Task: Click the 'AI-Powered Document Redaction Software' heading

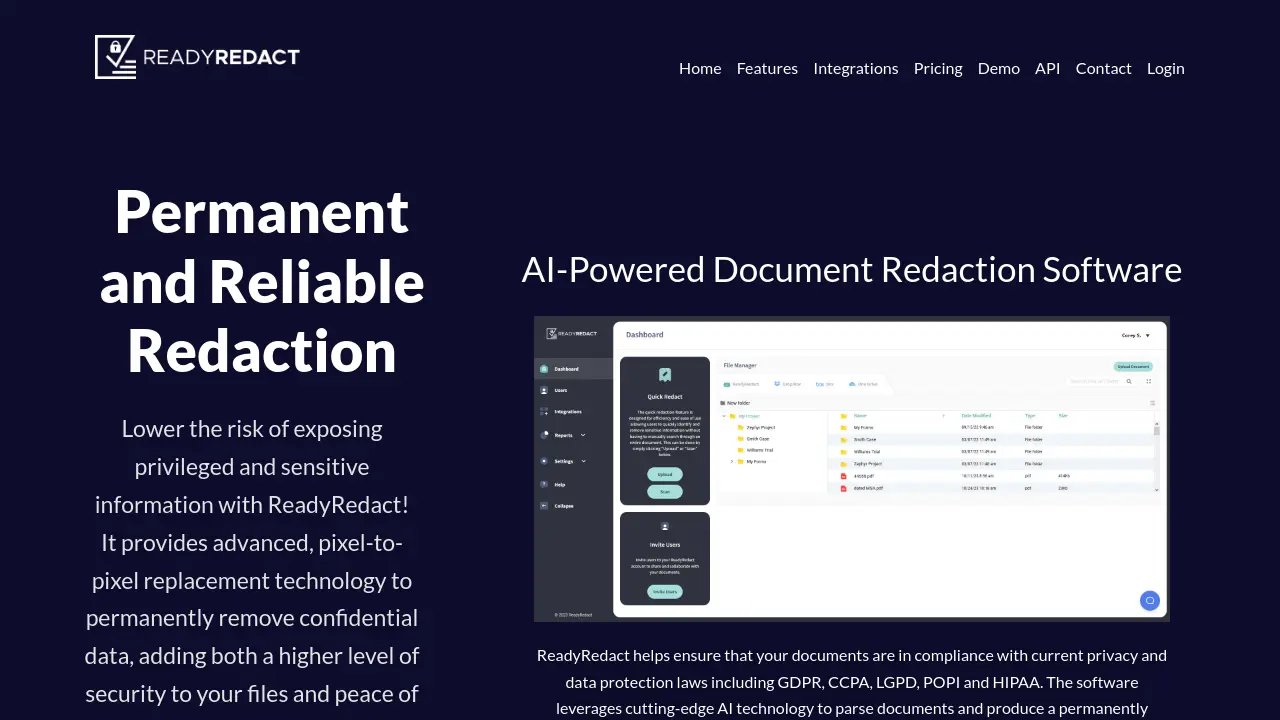Action: coord(852,270)
